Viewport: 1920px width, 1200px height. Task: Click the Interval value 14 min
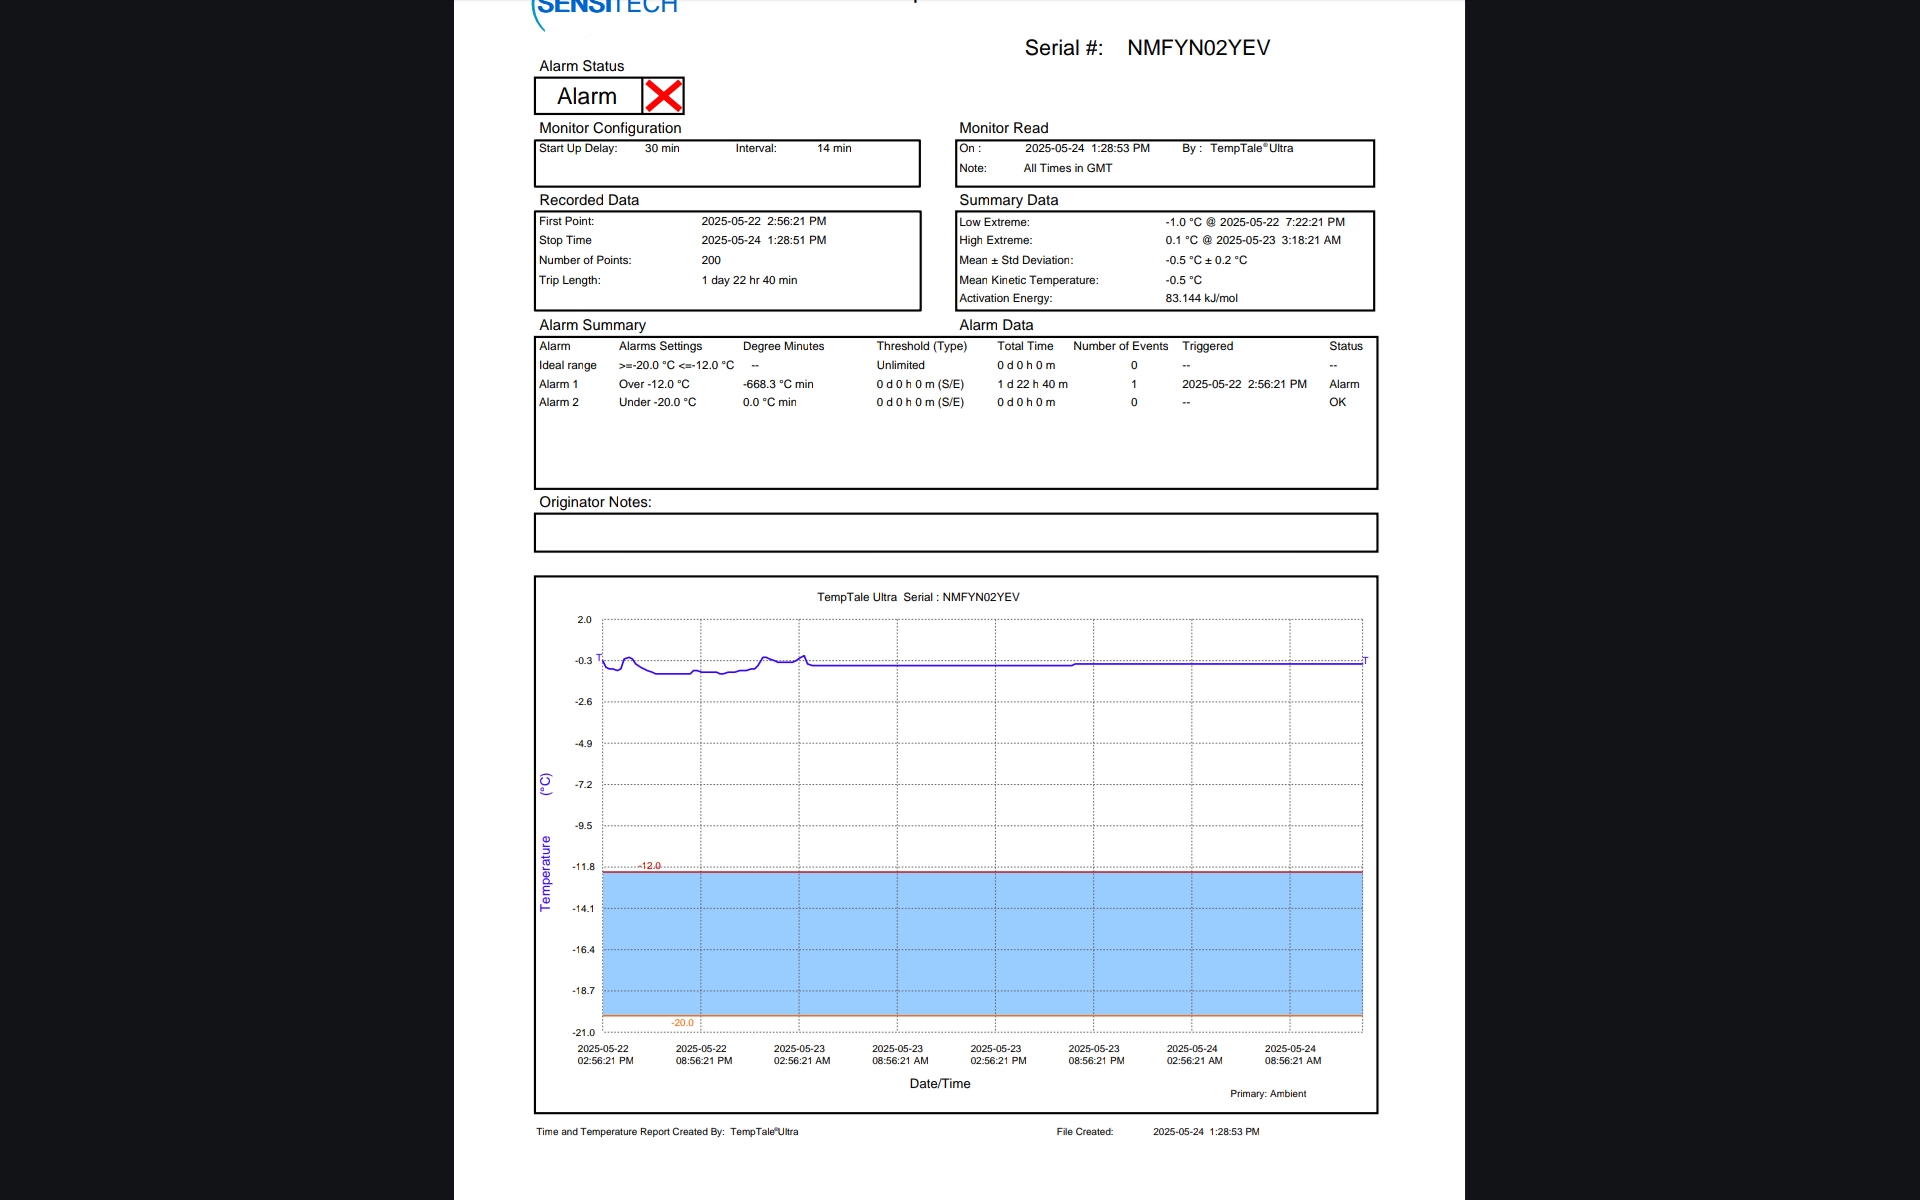coord(834,148)
